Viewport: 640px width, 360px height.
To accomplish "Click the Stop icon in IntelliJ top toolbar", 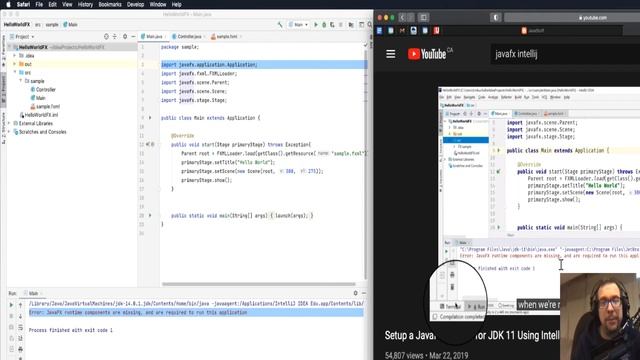I will point(341,25).
